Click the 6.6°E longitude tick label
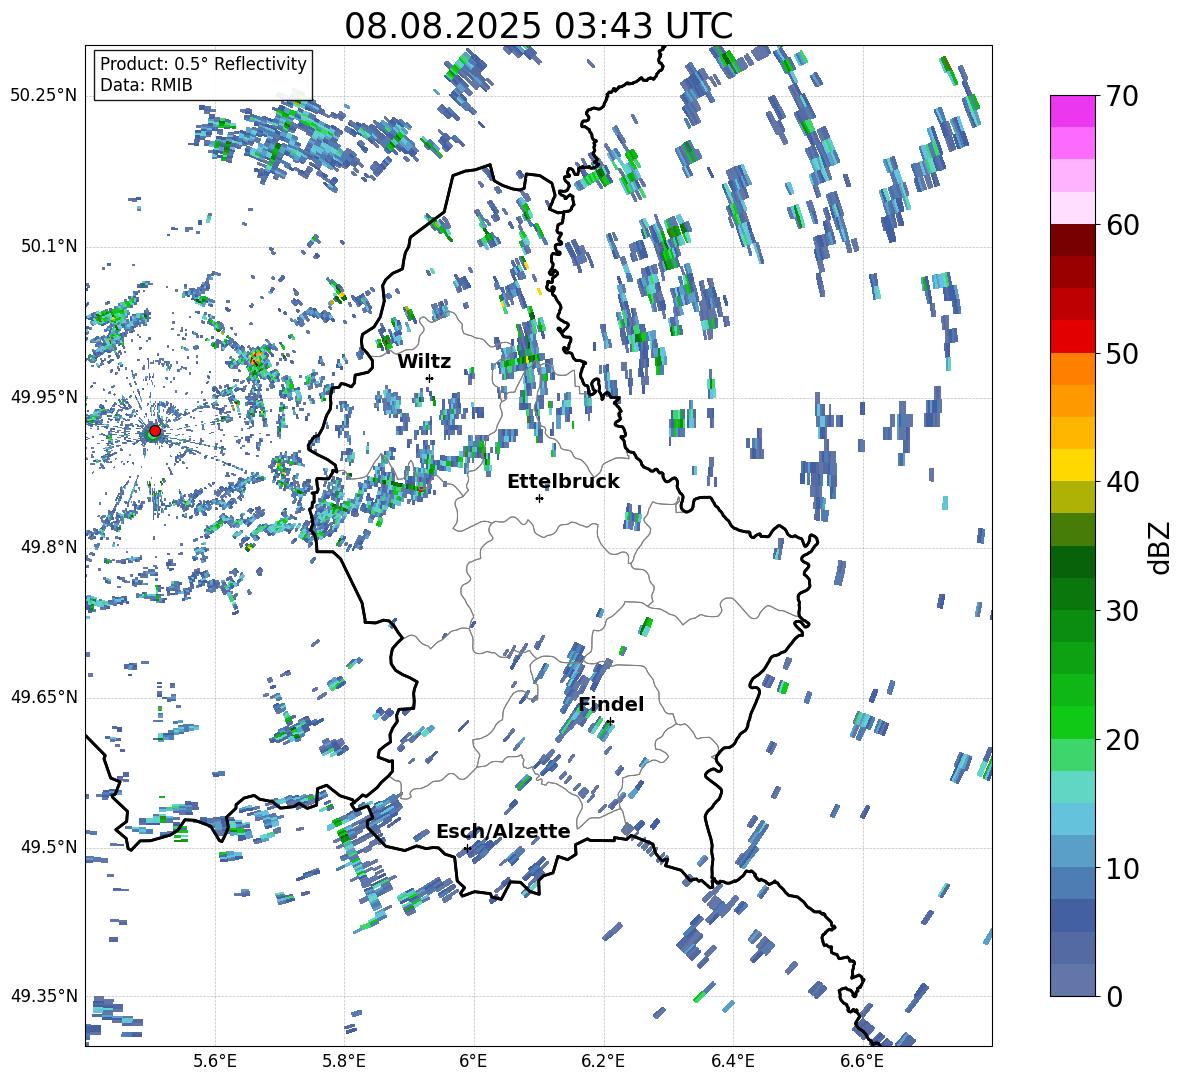 pyautogui.click(x=862, y=1061)
